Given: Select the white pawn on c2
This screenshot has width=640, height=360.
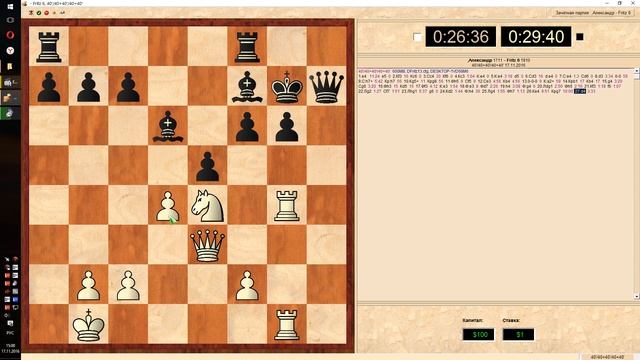Looking at the screenshot, I should [x=128, y=285].
